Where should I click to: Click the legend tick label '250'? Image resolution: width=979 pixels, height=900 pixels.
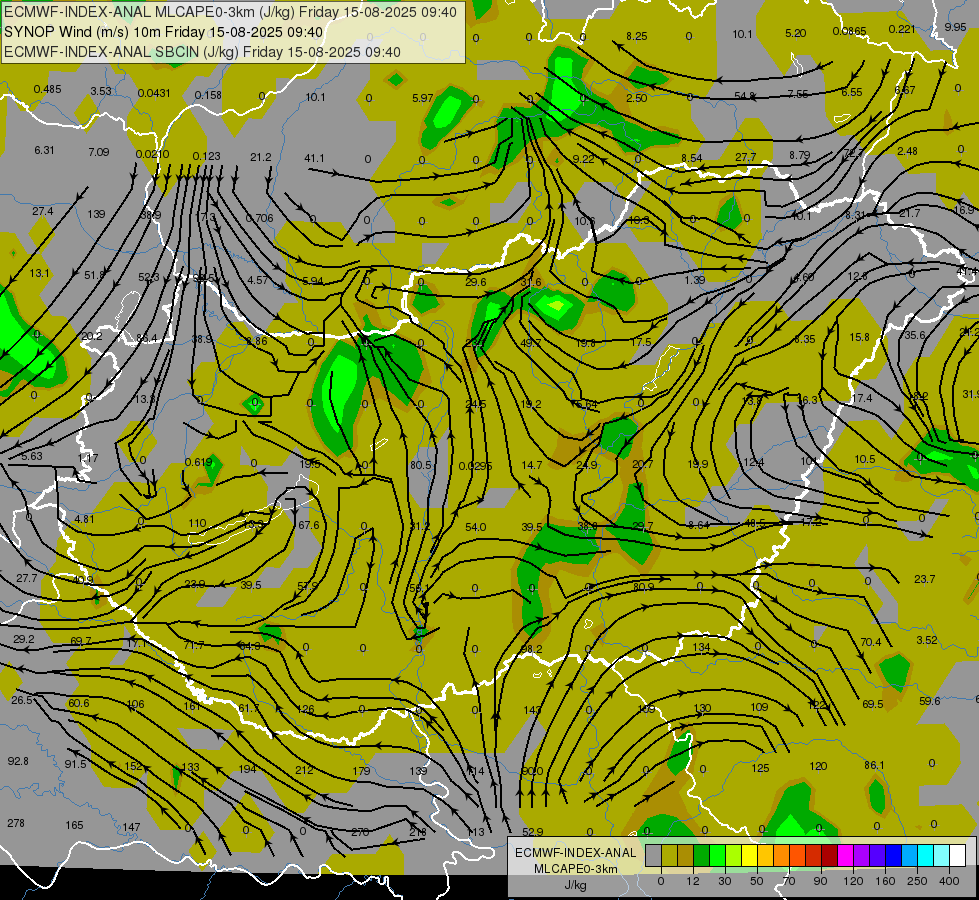[x=917, y=882]
